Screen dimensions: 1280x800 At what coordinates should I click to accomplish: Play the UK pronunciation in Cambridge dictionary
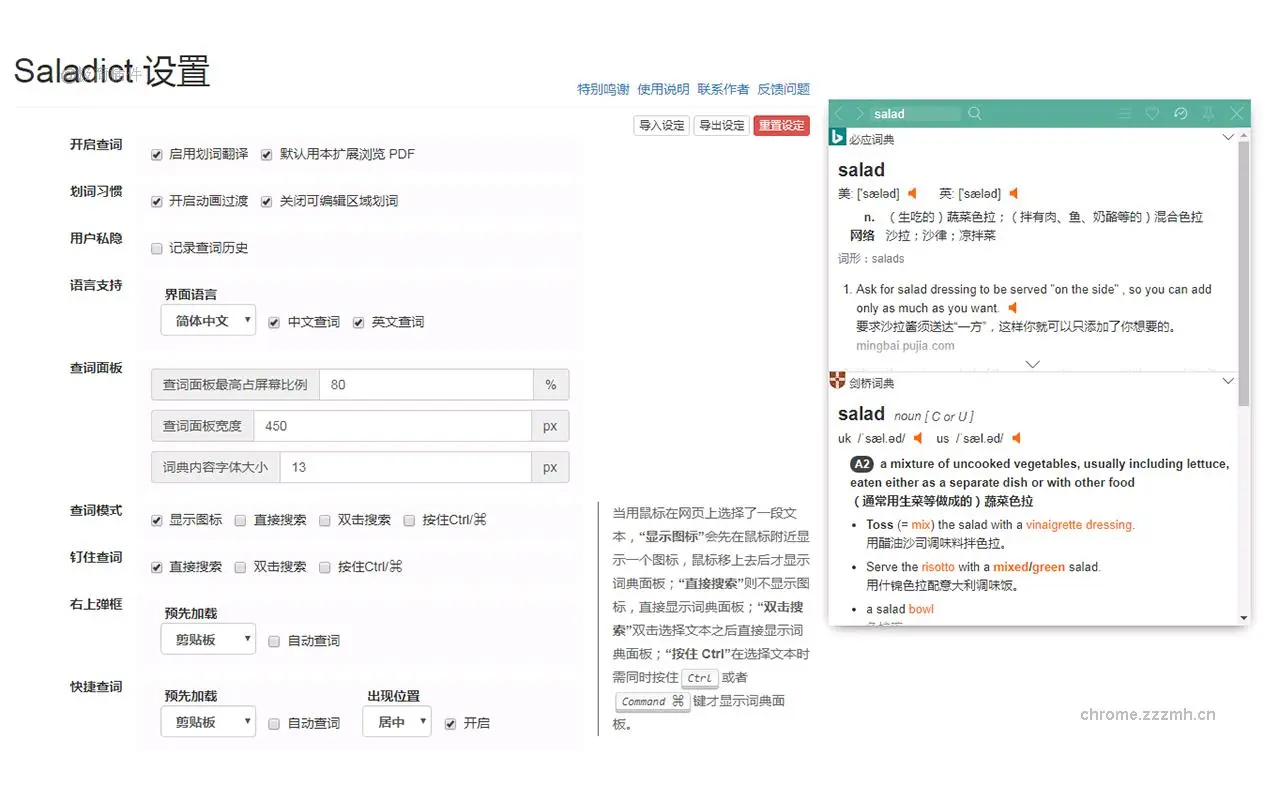coord(917,437)
